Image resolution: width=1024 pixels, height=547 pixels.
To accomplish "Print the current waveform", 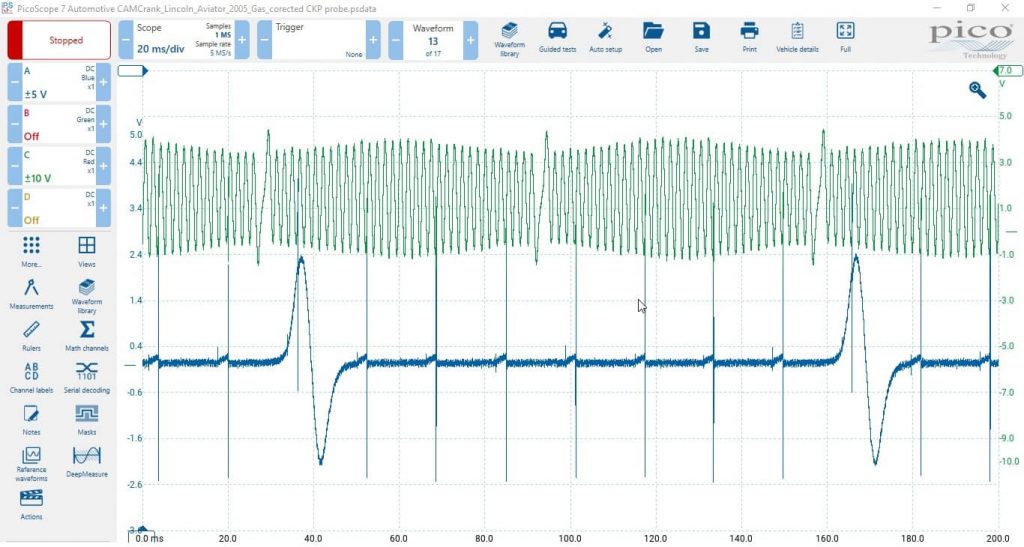I will [x=749, y=38].
